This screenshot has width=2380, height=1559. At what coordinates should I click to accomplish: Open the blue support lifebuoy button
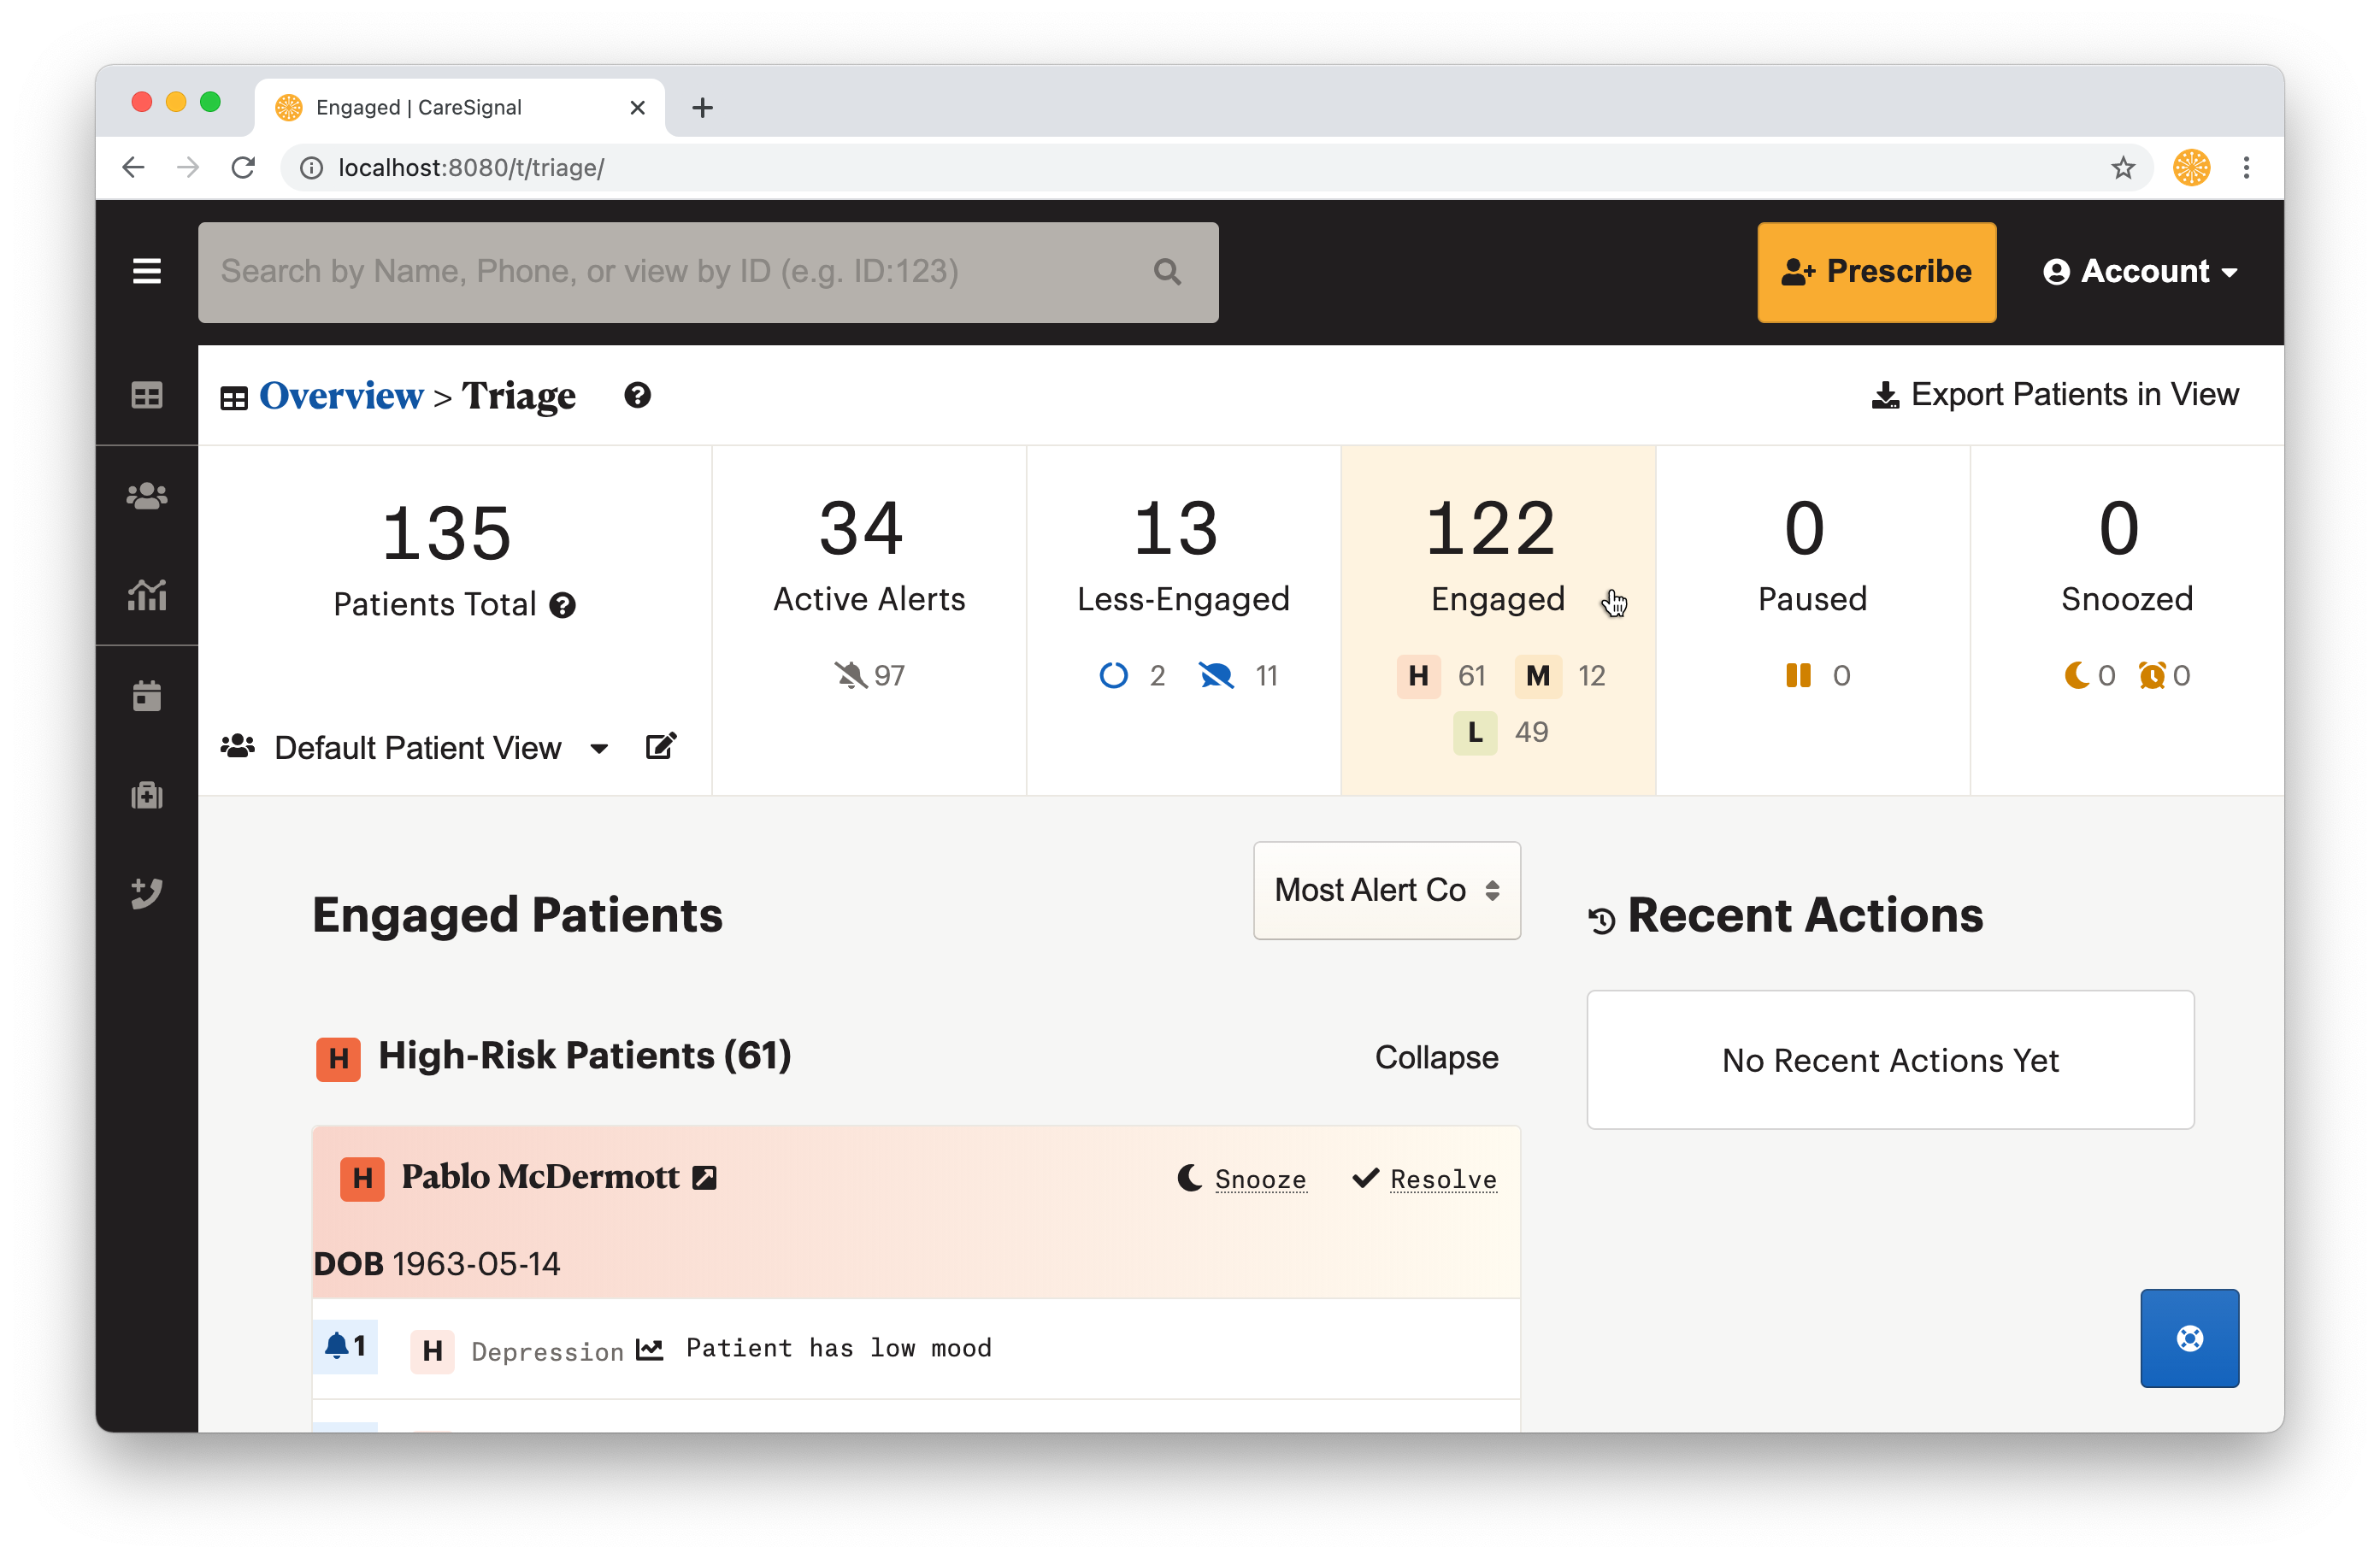pos(2189,1338)
